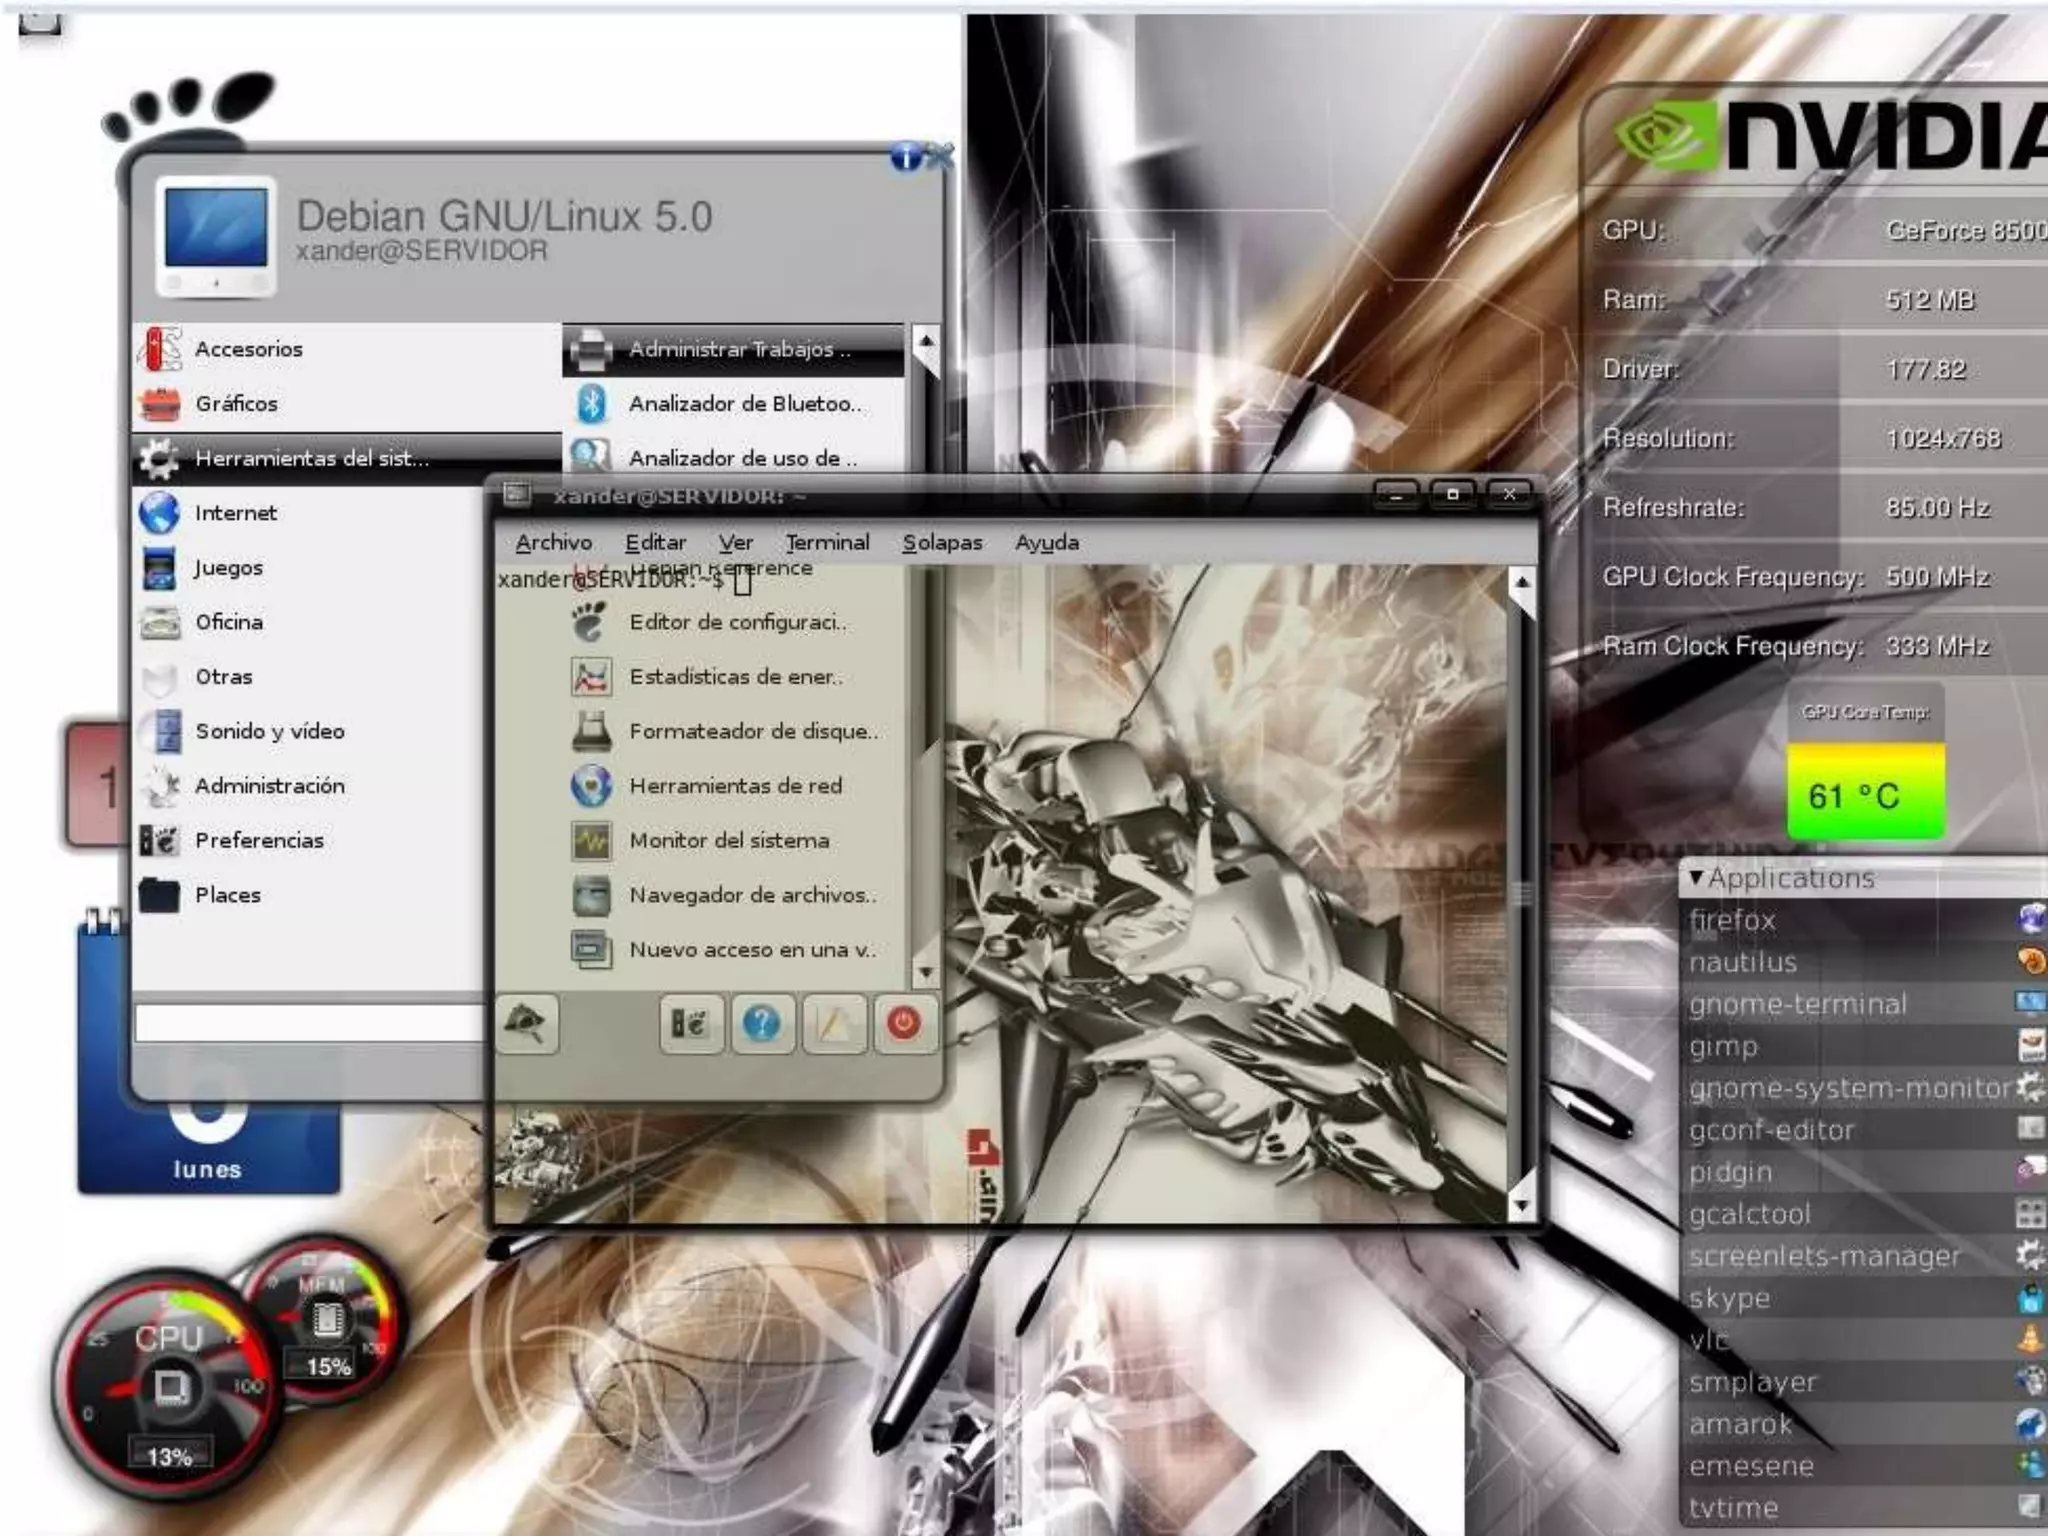Launch Analizador de Bluetooth entry
The image size is (2048, 1536).
(733, 404)
